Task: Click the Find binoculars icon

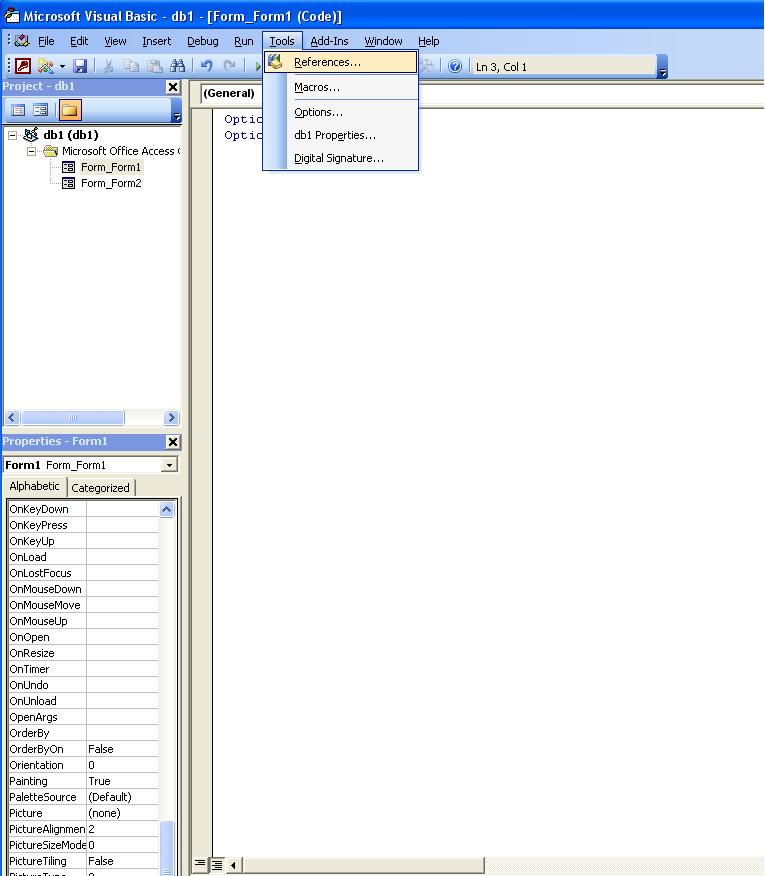Action: pyautogui.click(x=178, y=66)
